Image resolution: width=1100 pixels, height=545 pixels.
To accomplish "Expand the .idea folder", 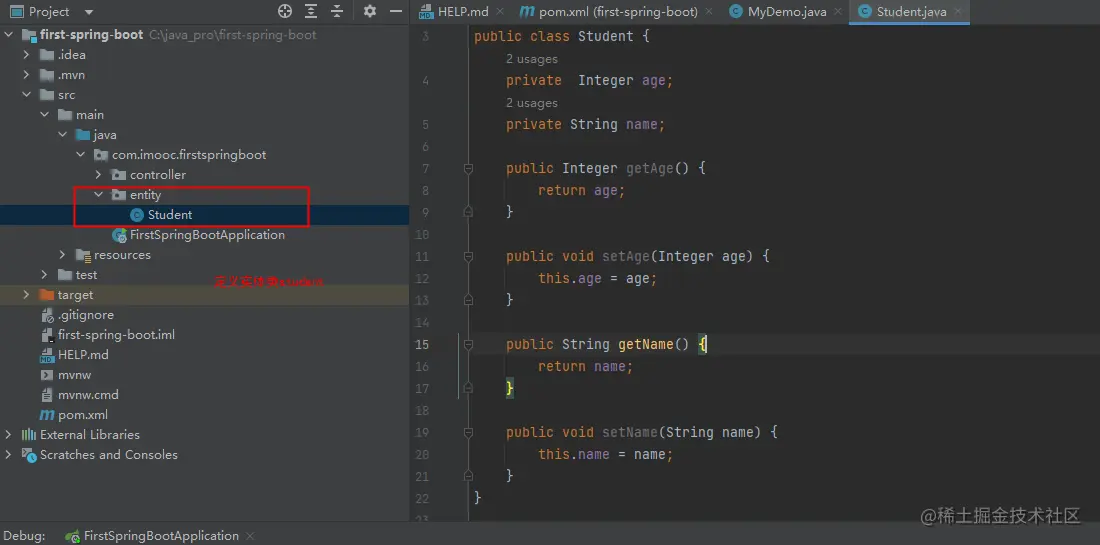I will tap(27, 55).
